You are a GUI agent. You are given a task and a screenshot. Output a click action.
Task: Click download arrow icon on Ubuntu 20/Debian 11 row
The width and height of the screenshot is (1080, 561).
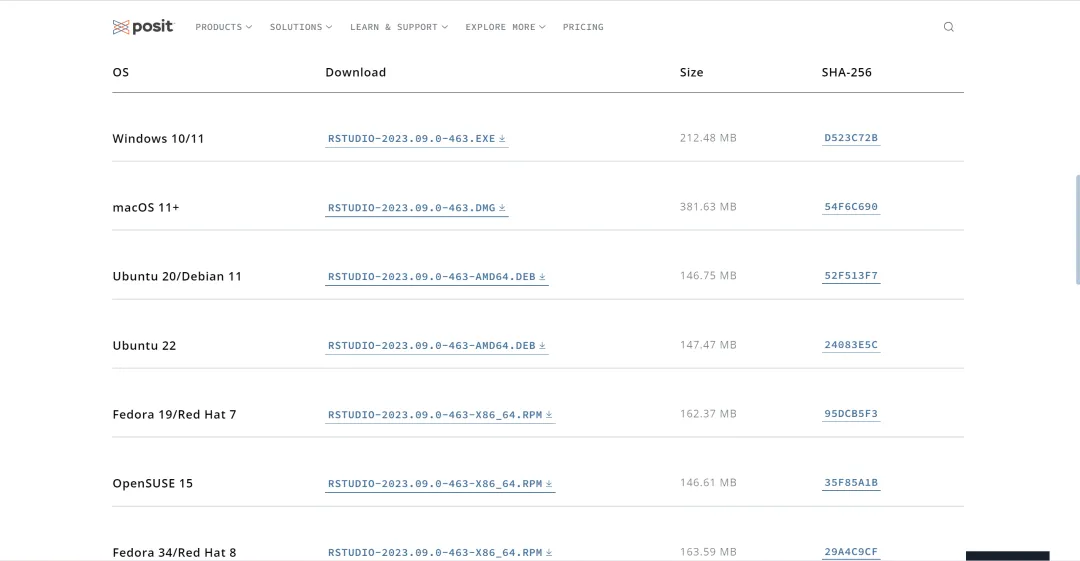tap(542, 276)
